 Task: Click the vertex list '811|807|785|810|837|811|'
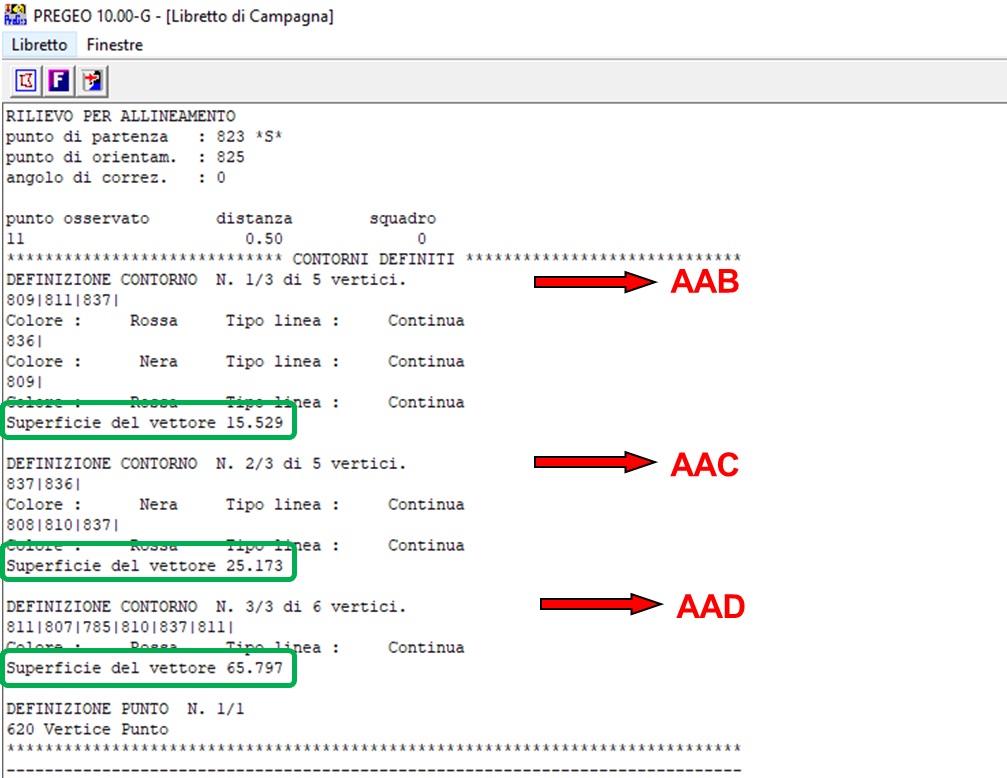(x=120, y=627)
